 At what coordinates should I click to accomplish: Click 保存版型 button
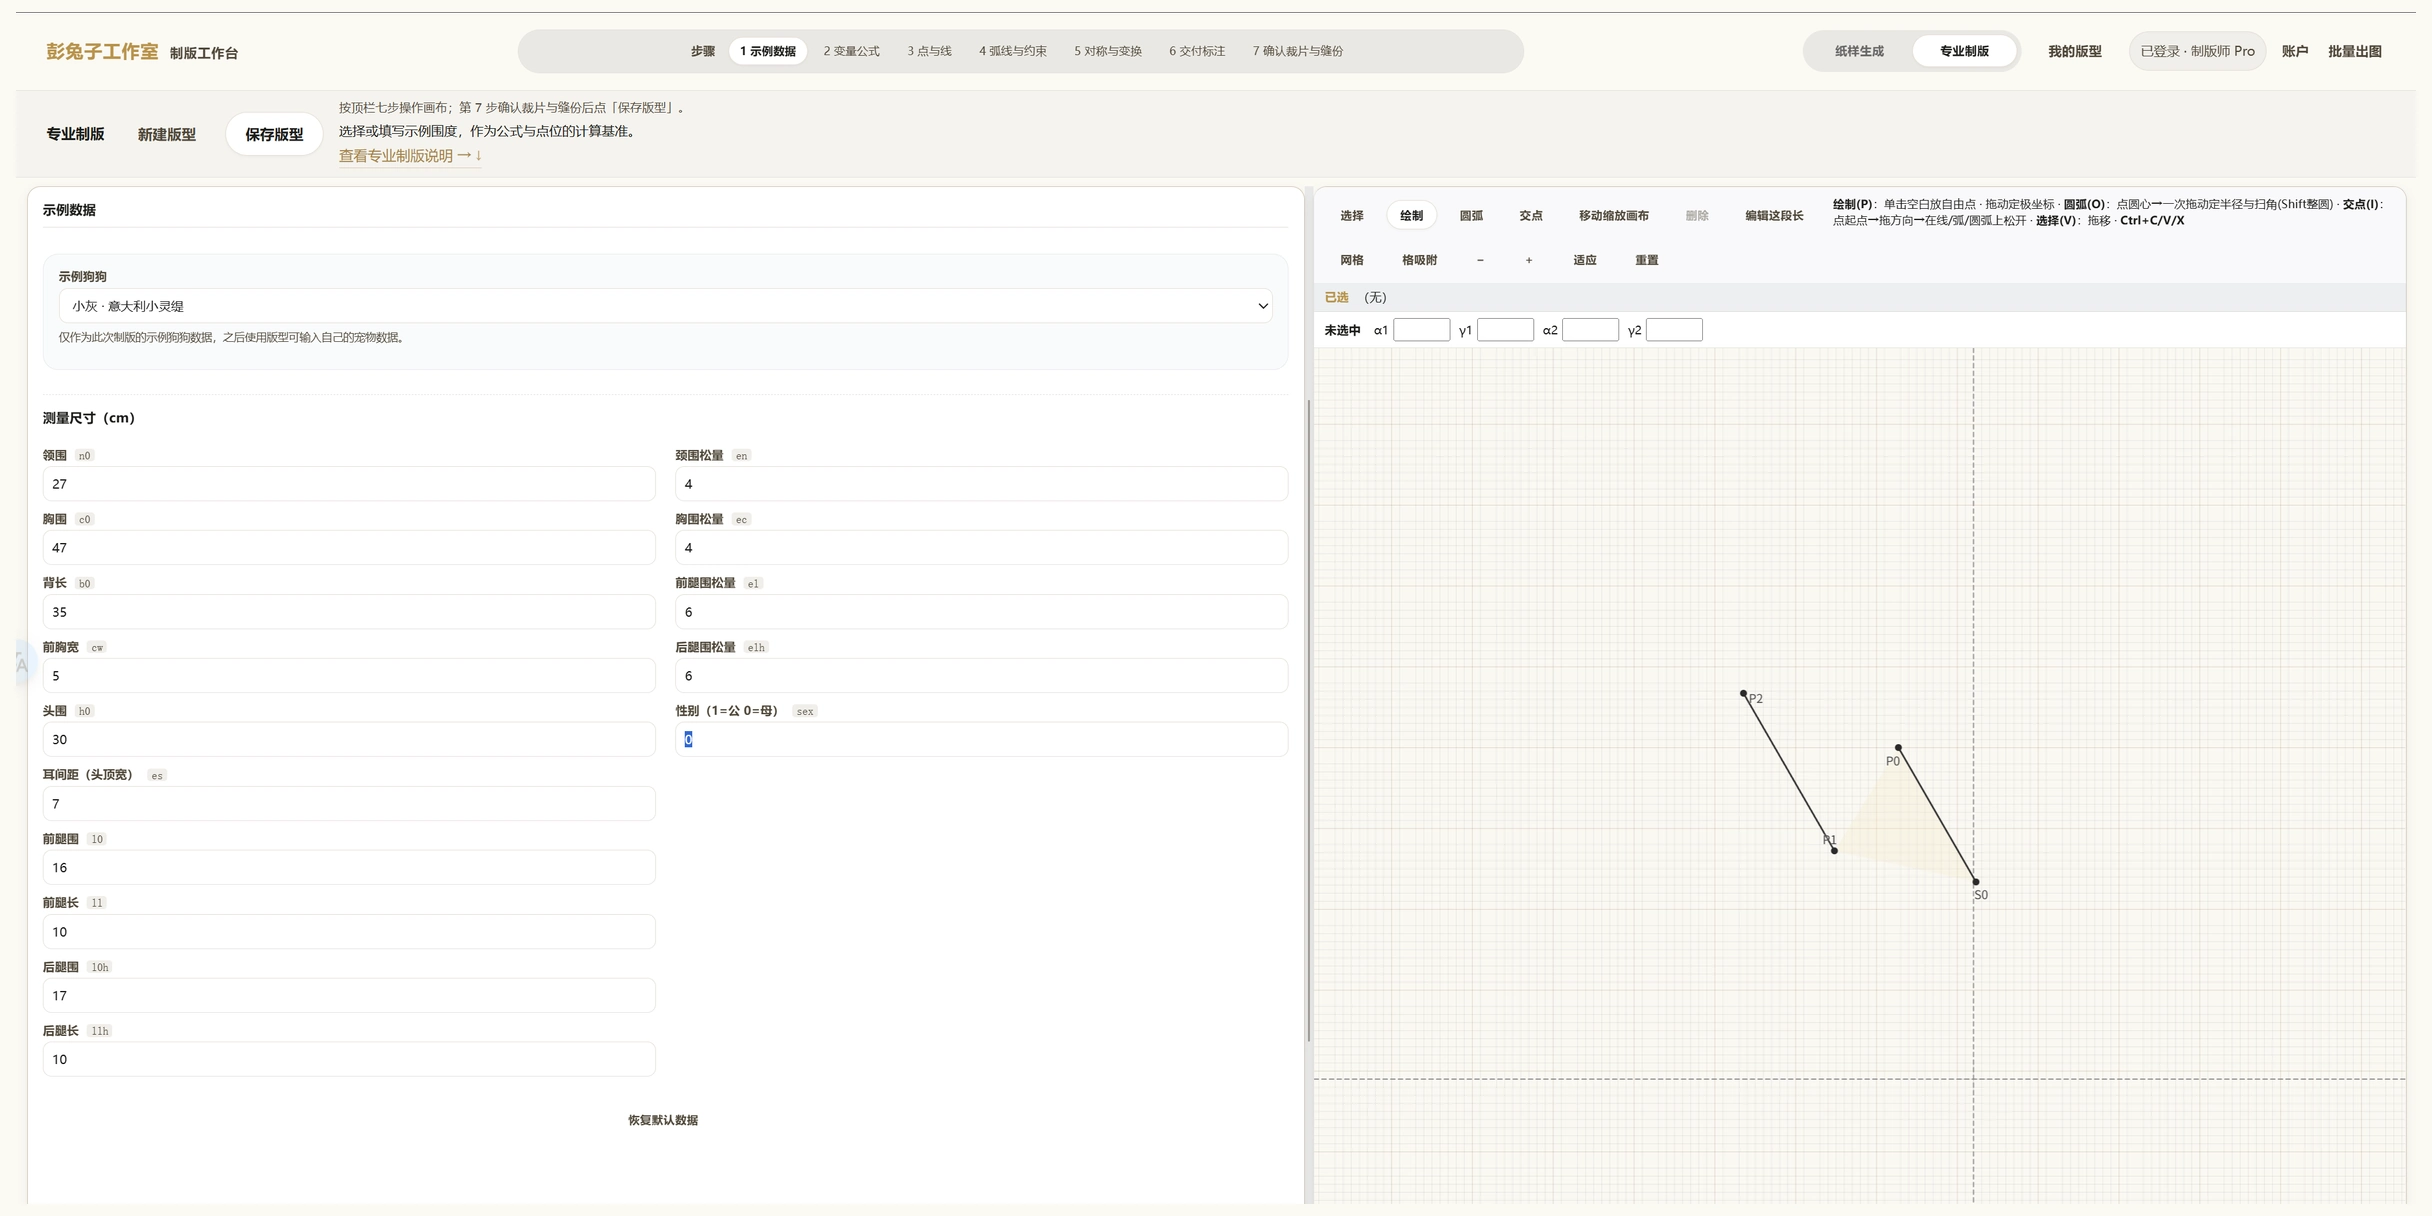coord(274,134)
